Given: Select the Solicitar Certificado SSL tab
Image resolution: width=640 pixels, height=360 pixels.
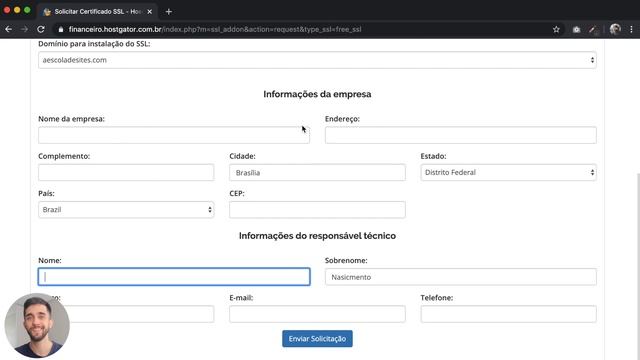Looking at the screenshot, I should coord(97,11).
